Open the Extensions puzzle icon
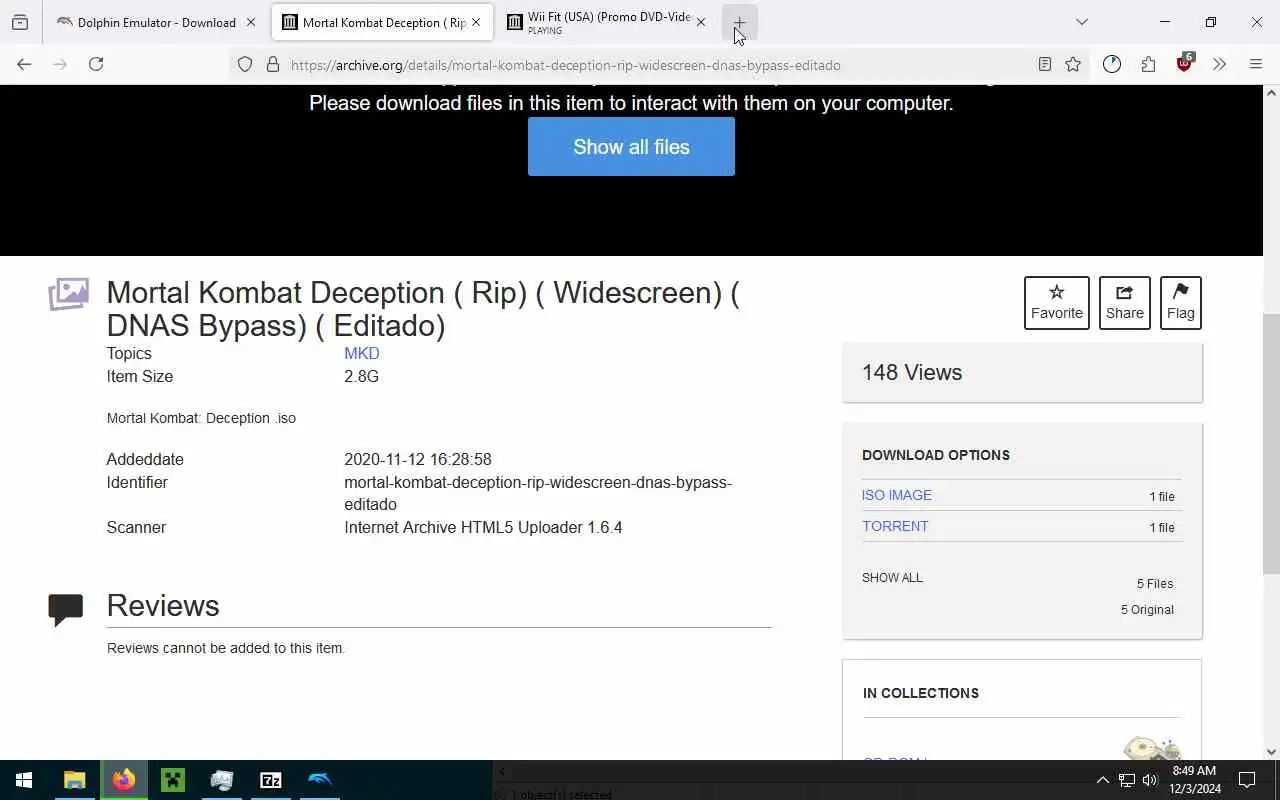Image resolution: width=1280 pixels, height=800 pixels. click(1148, 64)
